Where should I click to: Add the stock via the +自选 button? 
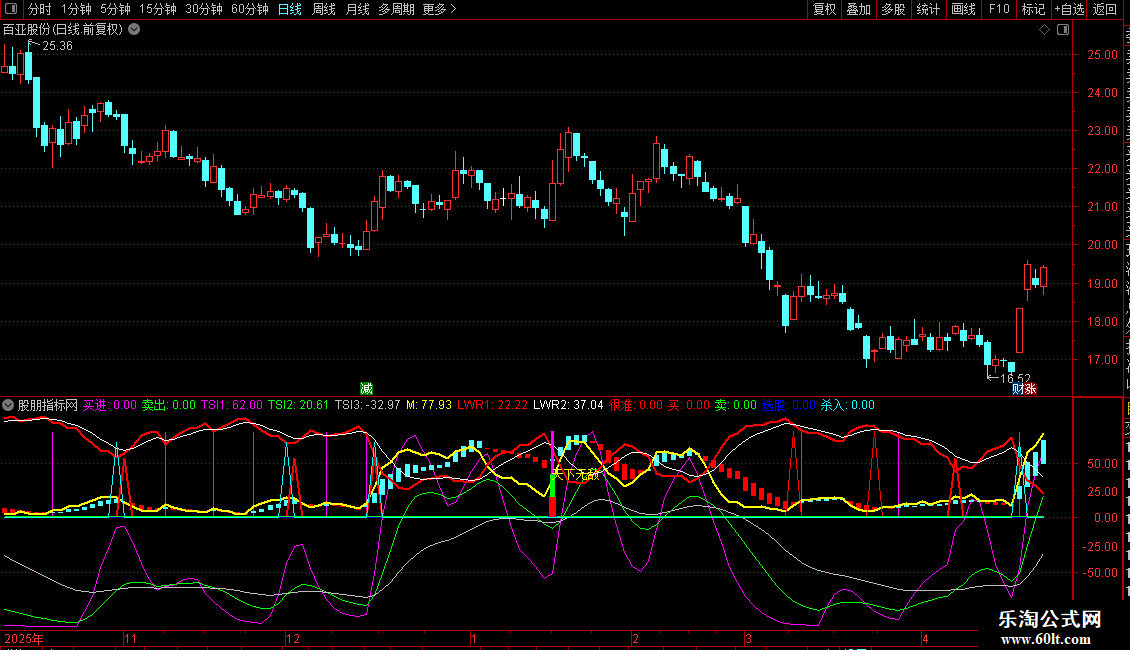[x=1069, y=9]
